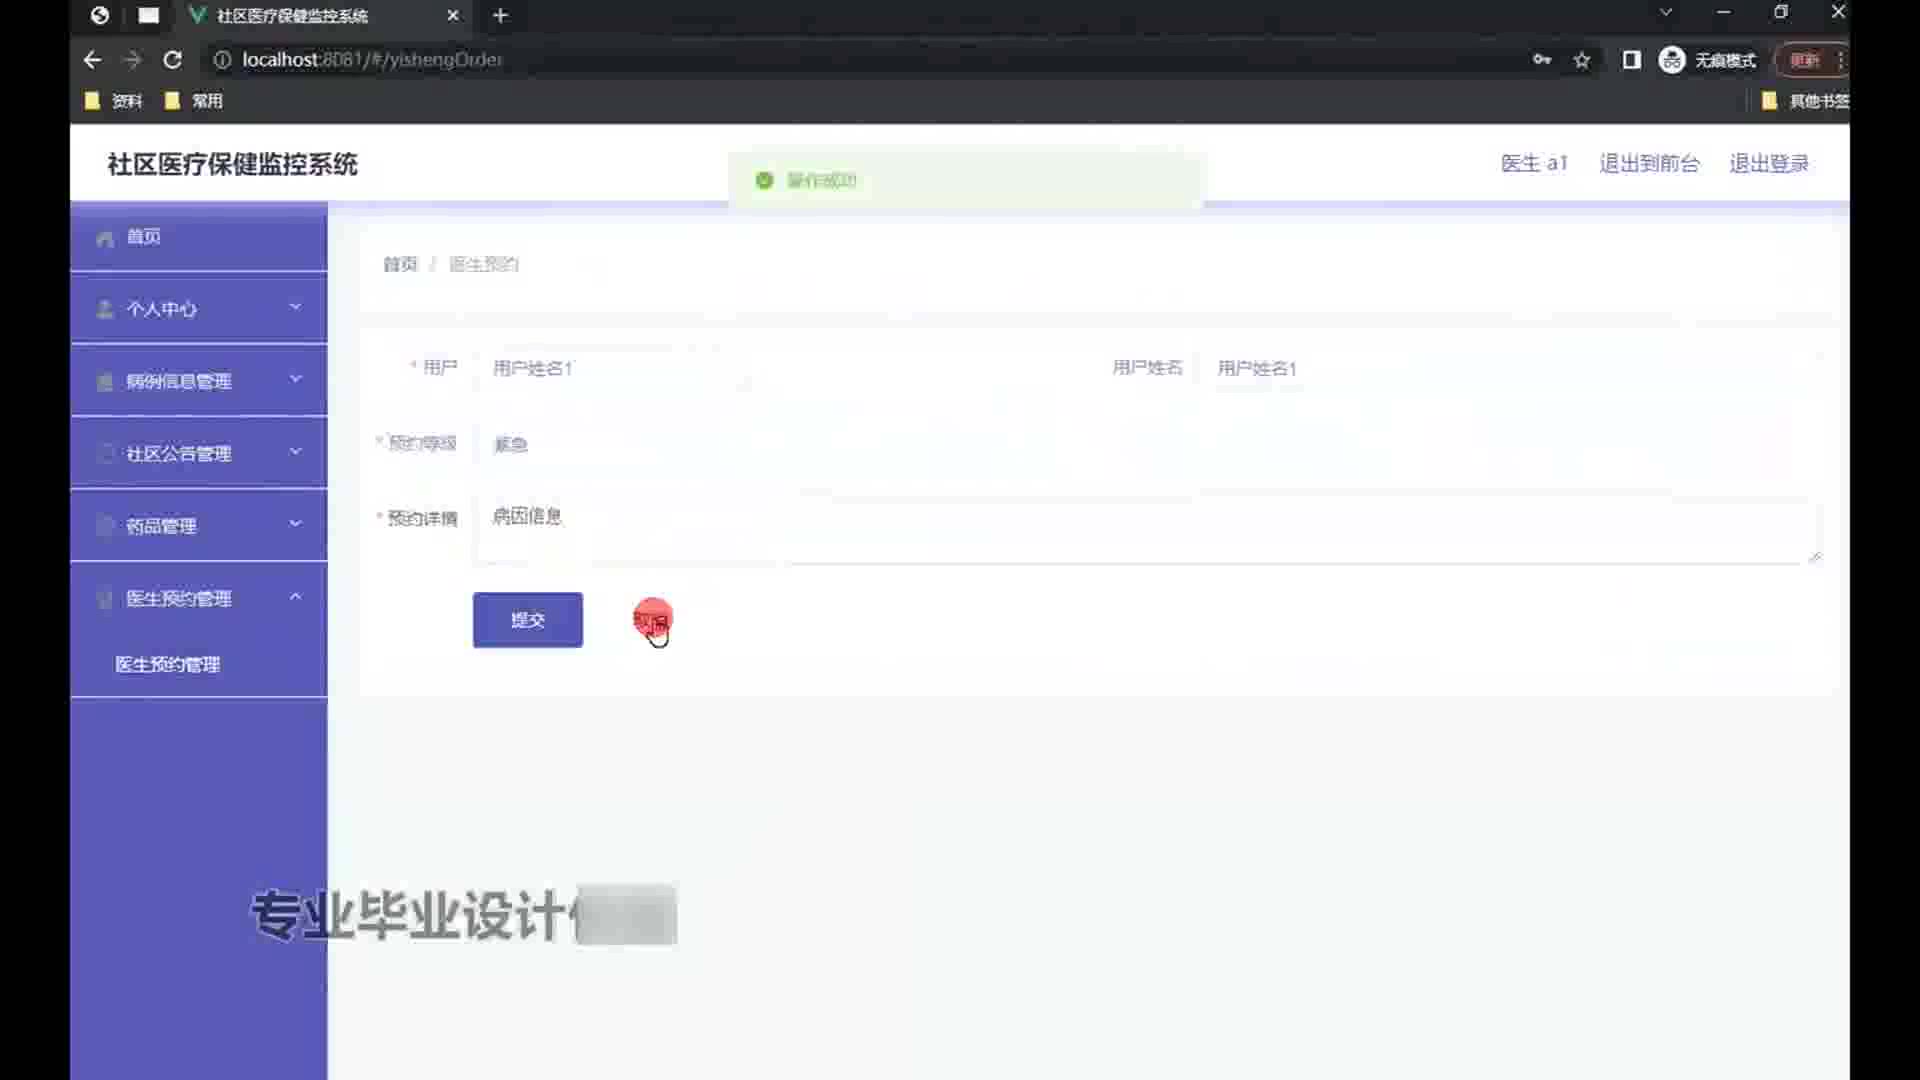Open the 其他书签 folder
Image resolution: width=1920 pixels, height=1080 pixels.
1805,101
